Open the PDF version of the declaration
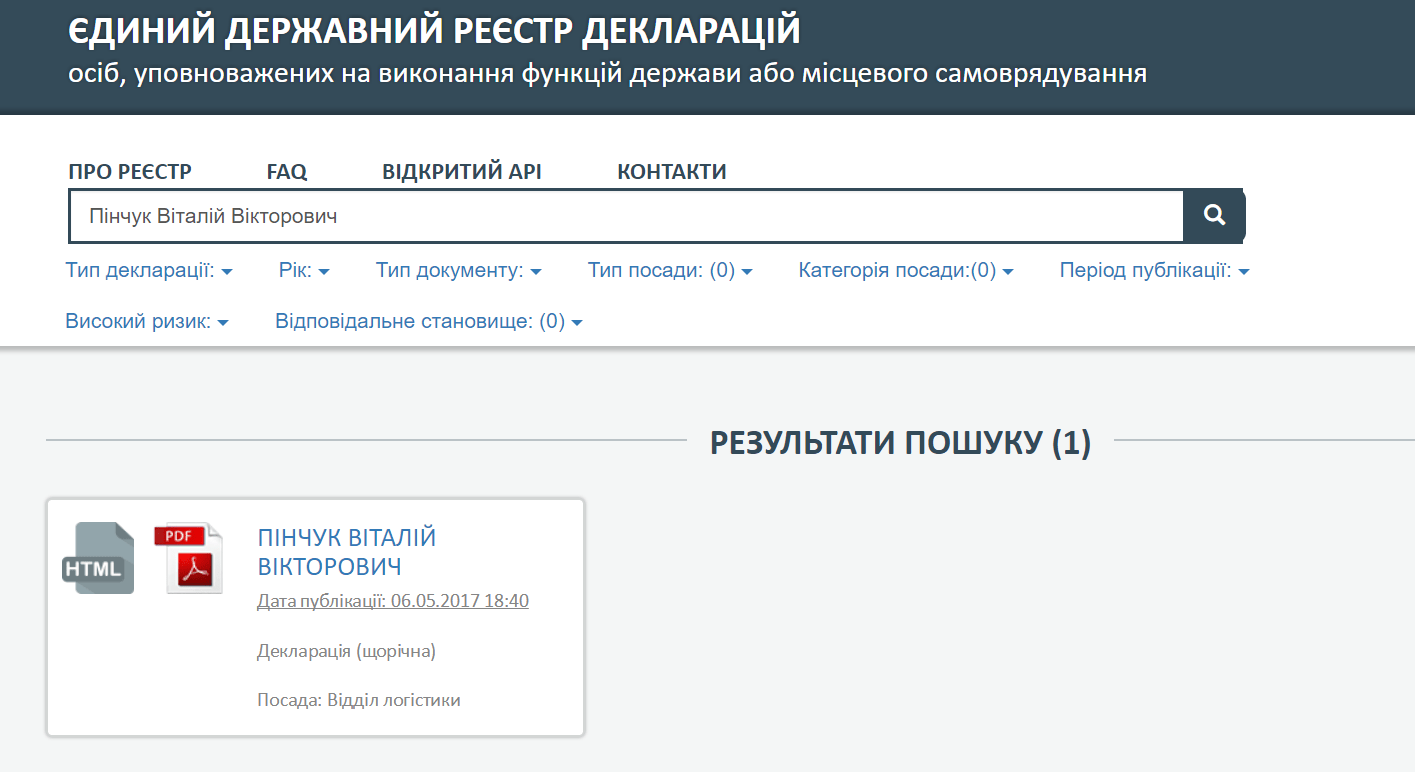 pyautogui.click(x=189, y=558)
